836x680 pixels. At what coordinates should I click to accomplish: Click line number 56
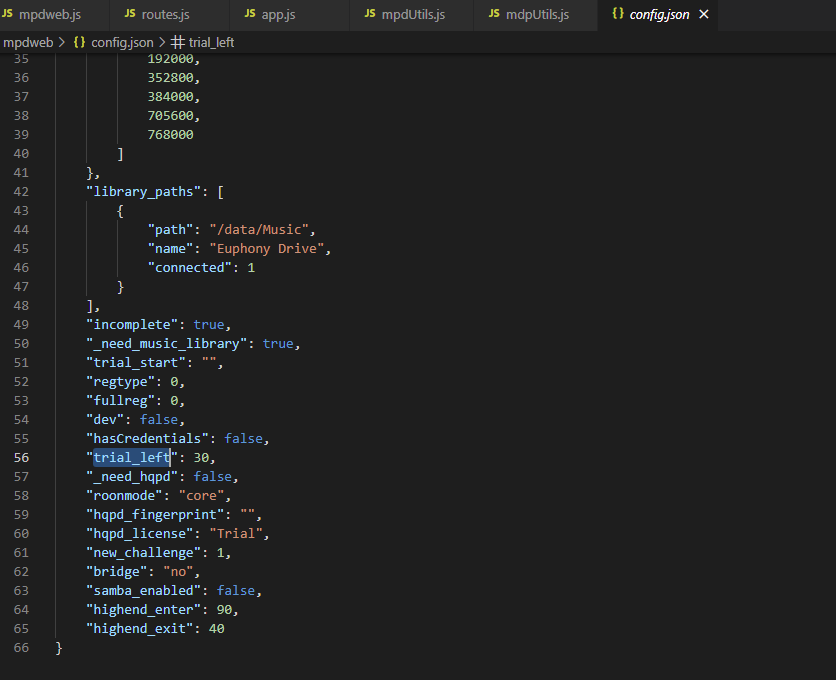[21, 458]
